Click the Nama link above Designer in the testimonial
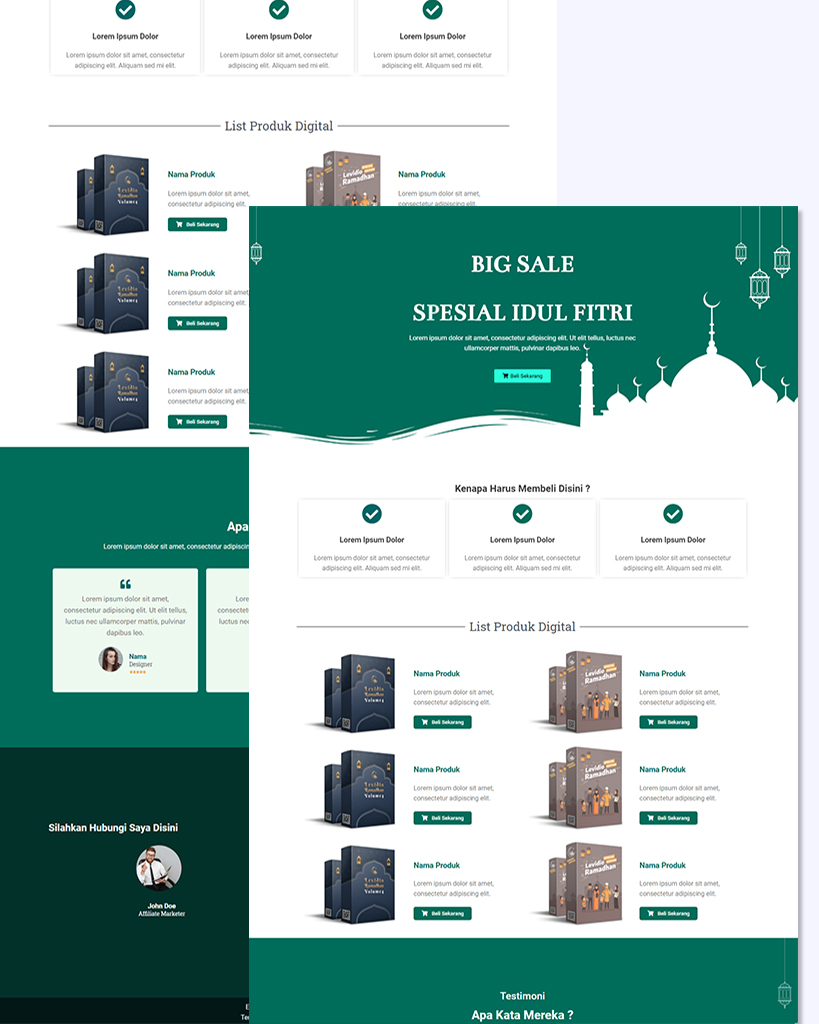This screenshot has width=819, height=1024. [137, 656]
